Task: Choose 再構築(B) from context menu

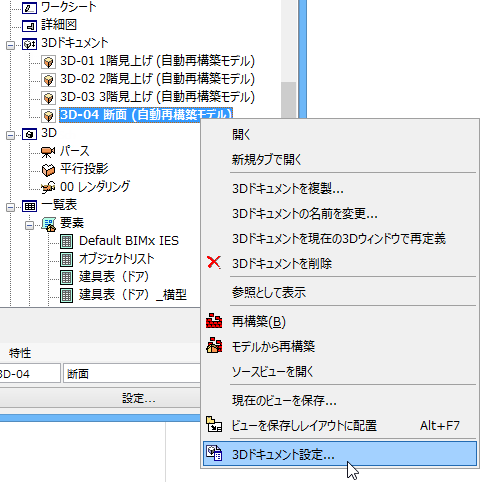Action: tap(340, 321)
